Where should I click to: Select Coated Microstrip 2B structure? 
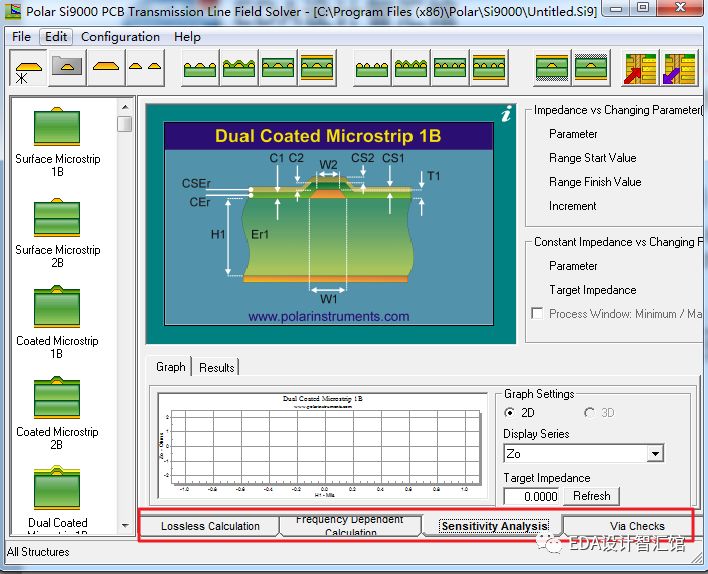tap(57, 414)
